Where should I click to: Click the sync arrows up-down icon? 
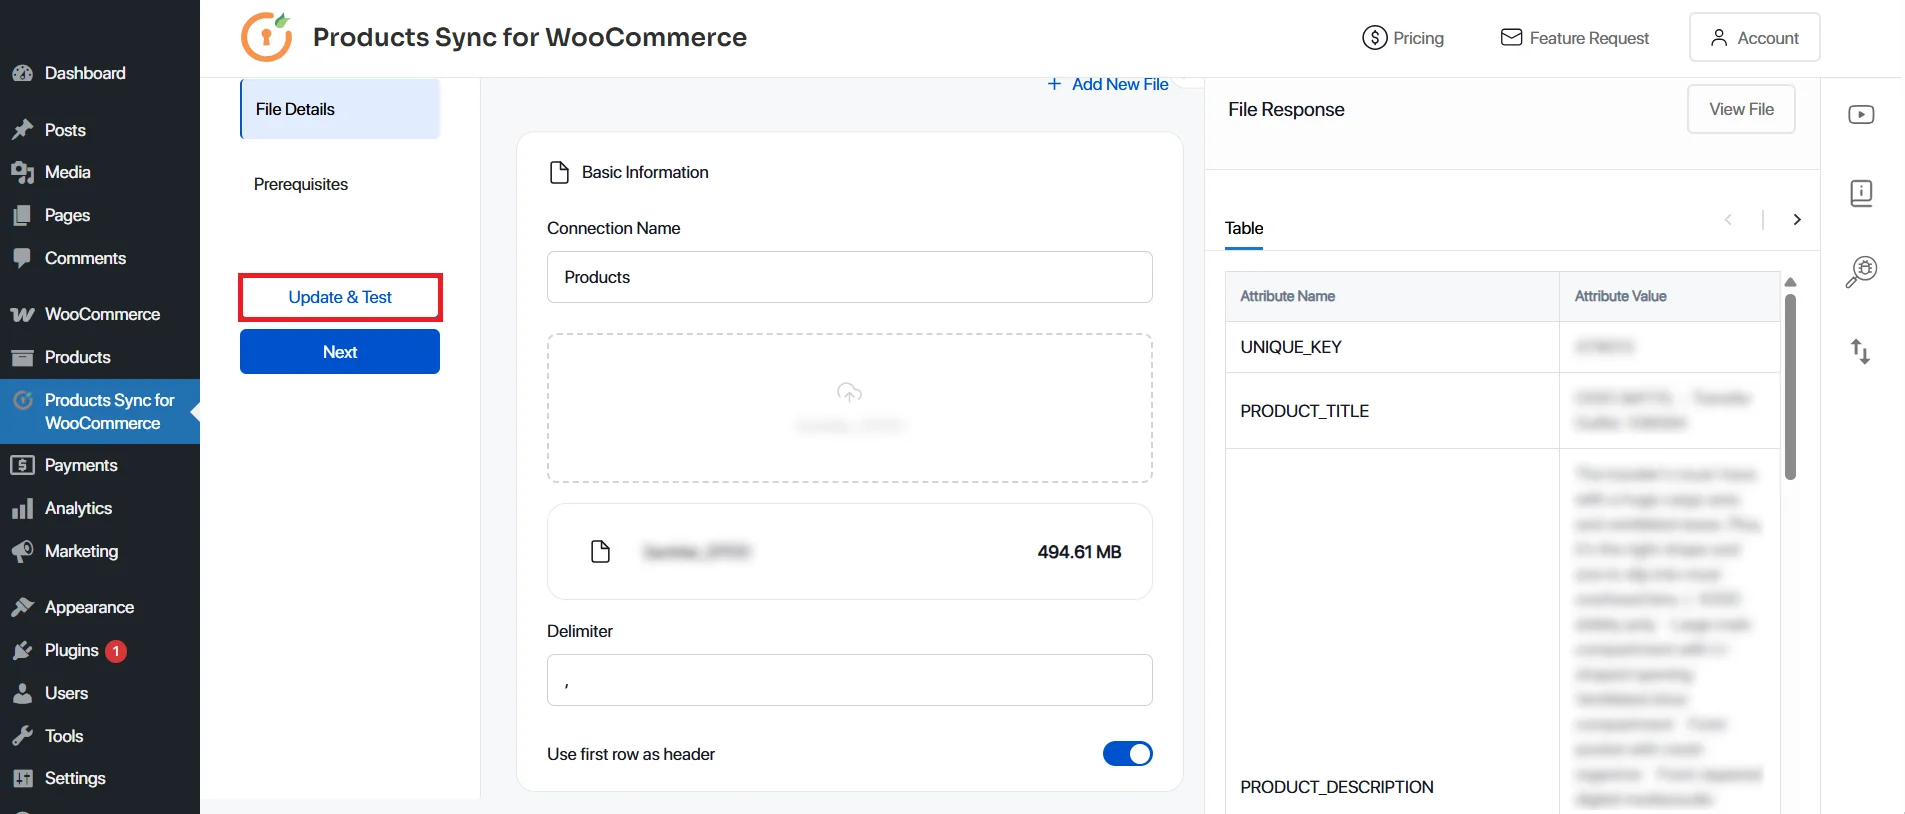coord(1860,351)
